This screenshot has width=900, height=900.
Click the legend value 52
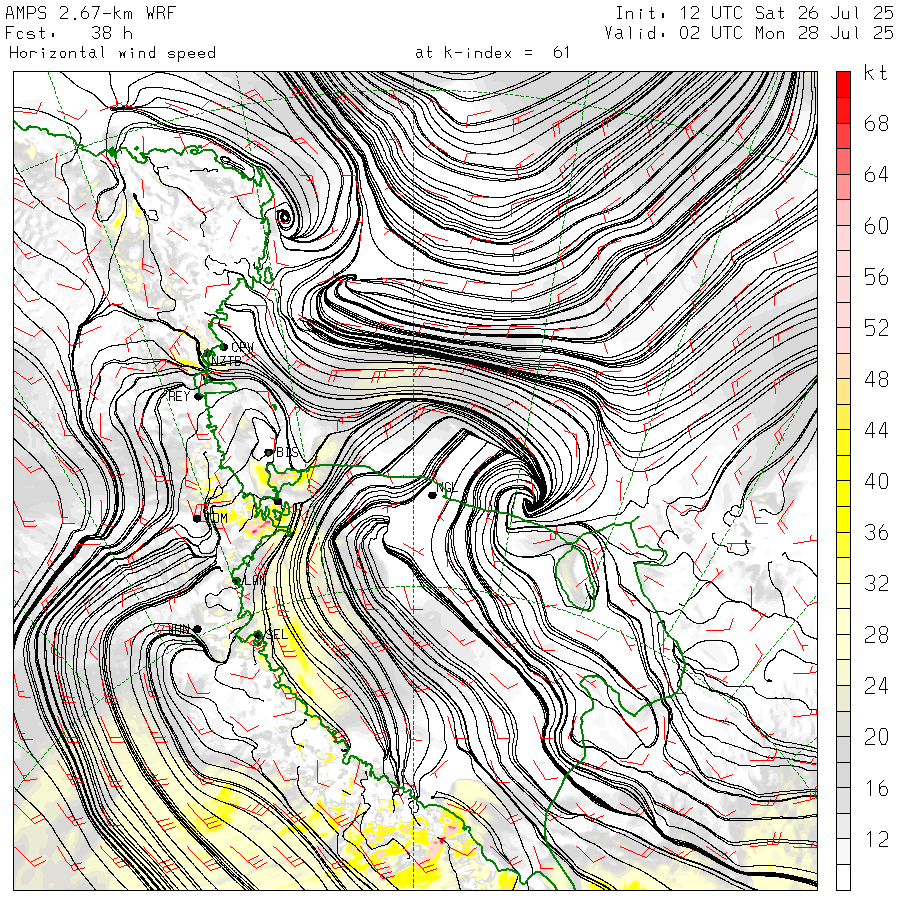(876, 328)
